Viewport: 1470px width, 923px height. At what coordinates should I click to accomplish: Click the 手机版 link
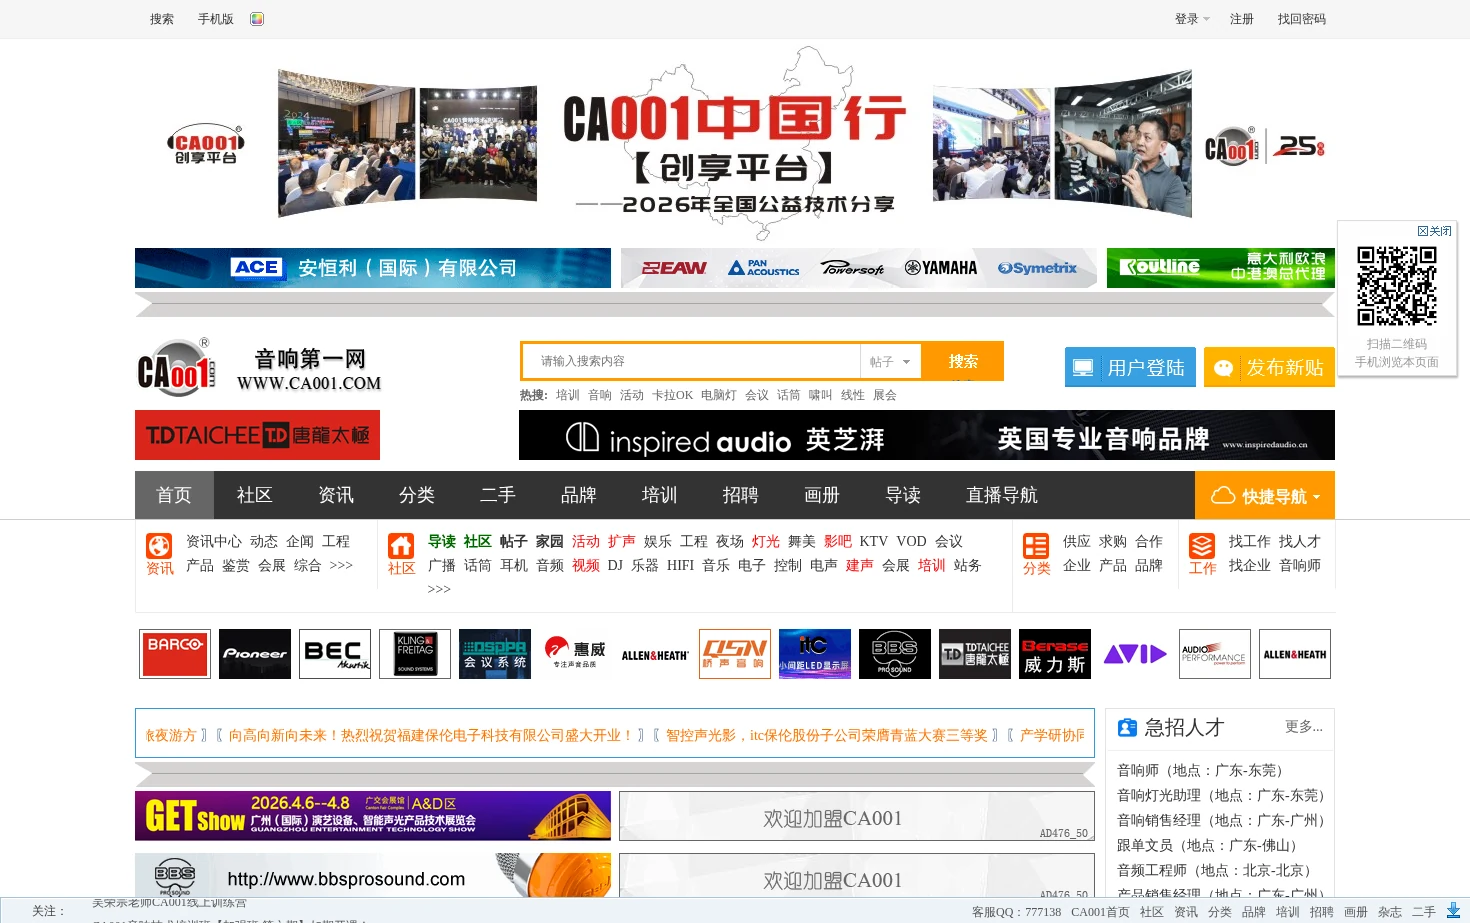pyautogui.click(x=215, y=19)
